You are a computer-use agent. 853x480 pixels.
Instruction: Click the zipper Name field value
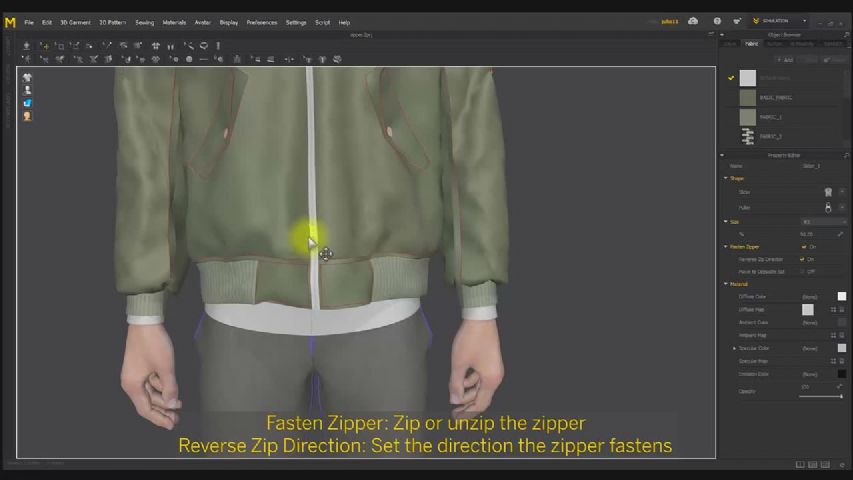pyautogui.click(x=811, y=166)
